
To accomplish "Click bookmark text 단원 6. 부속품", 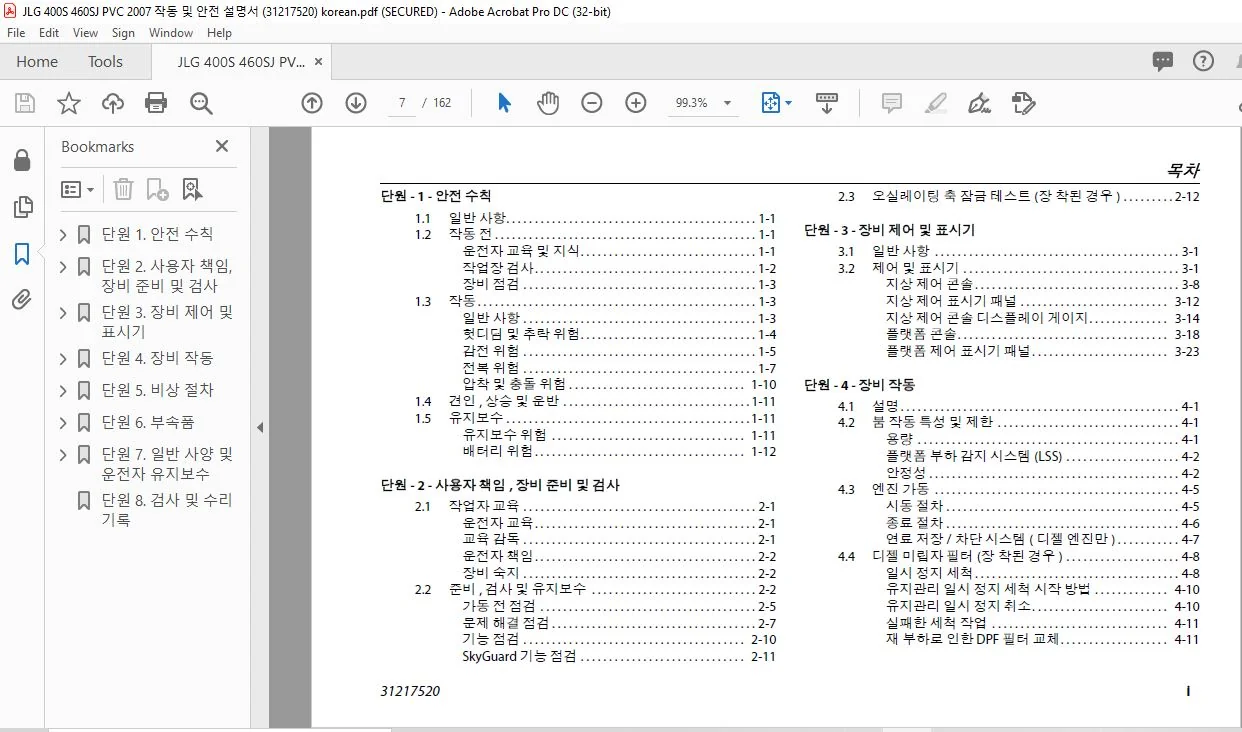I will click(x=148, y=422).
